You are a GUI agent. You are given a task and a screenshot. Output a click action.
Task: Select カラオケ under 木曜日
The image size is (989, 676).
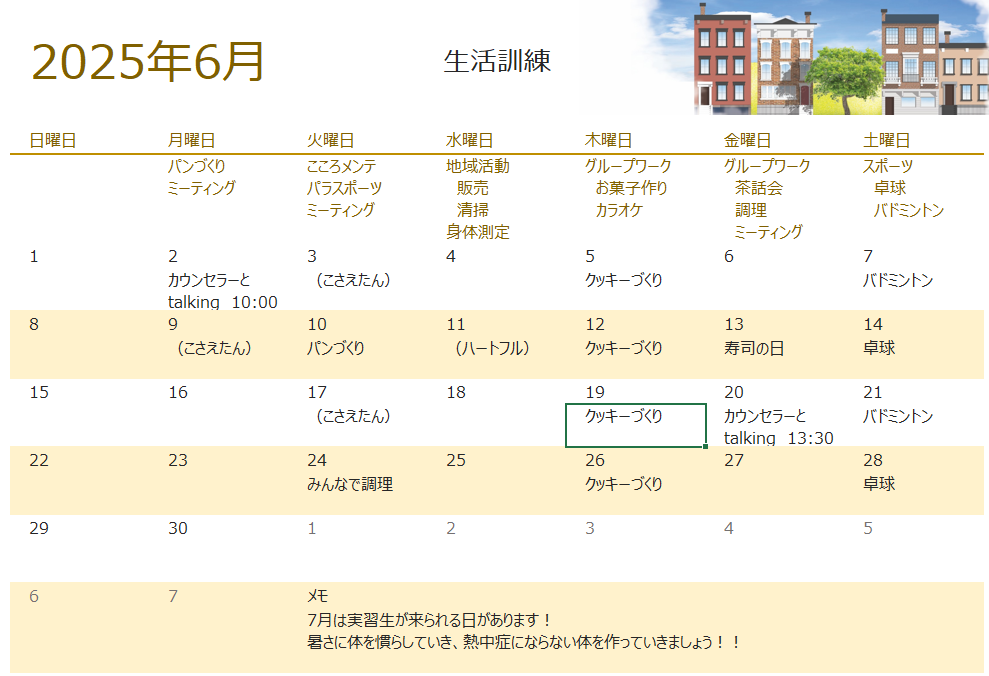click(x=619, y=210)
